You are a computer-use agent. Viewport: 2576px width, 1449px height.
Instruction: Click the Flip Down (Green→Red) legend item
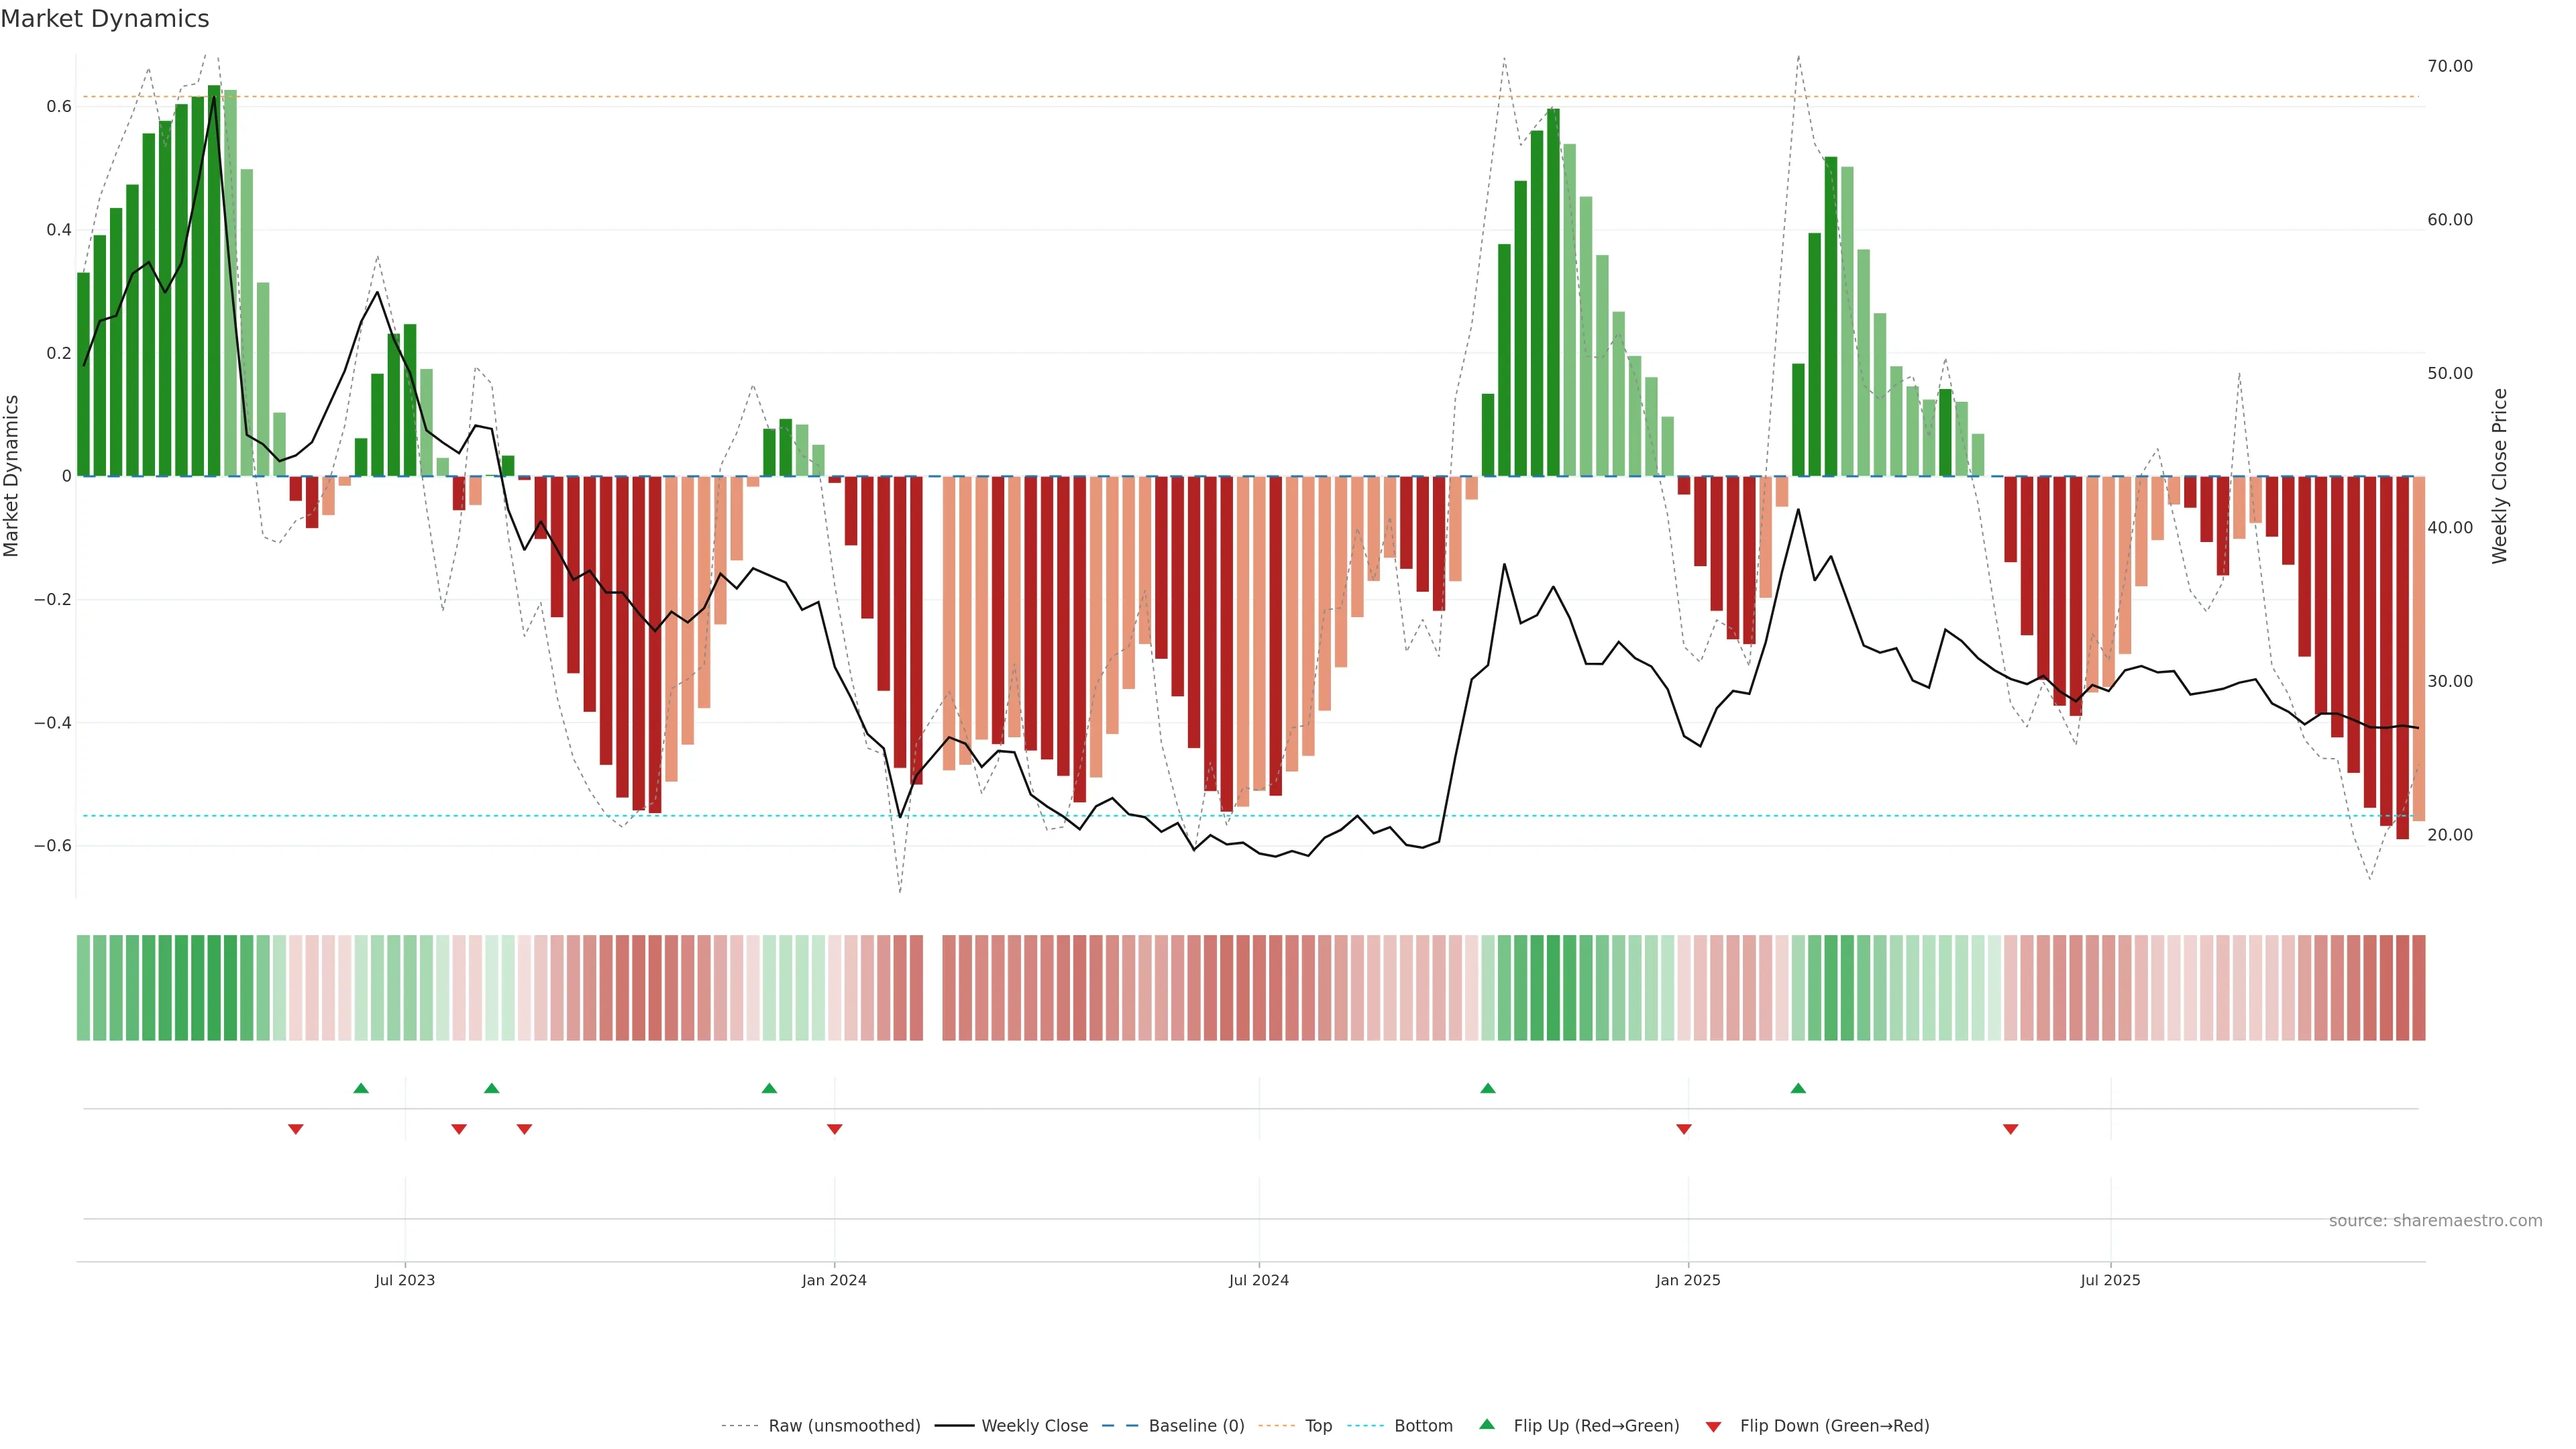tap(1834, 1426)
